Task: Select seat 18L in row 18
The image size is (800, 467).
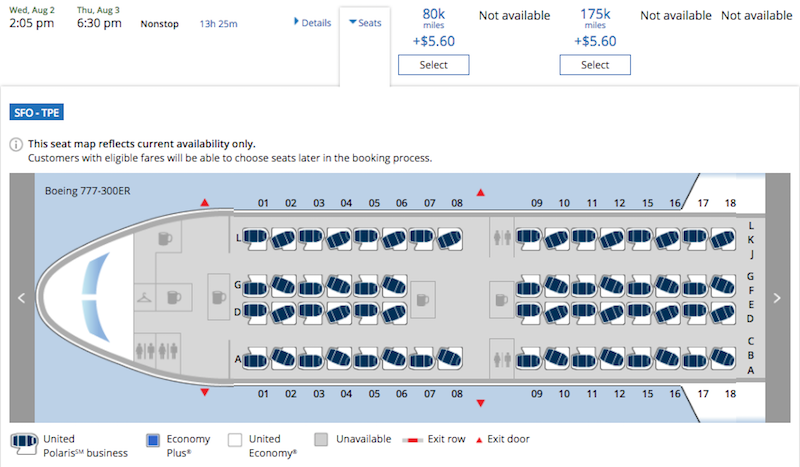Action: pyautogui.click(x=722, y=238)
